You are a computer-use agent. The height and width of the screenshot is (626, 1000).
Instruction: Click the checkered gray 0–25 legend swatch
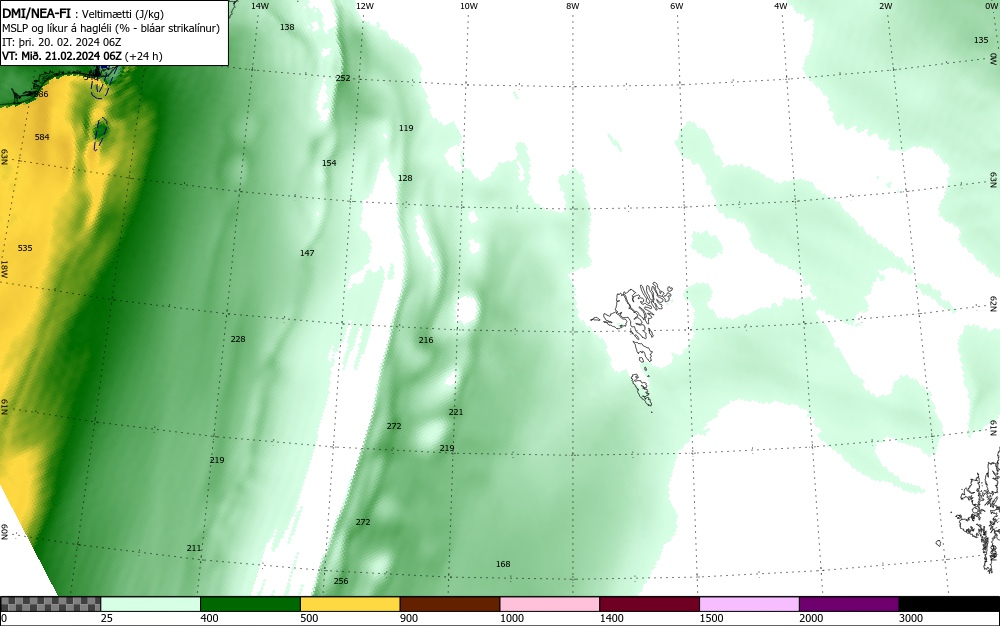(x=50, y=604)
